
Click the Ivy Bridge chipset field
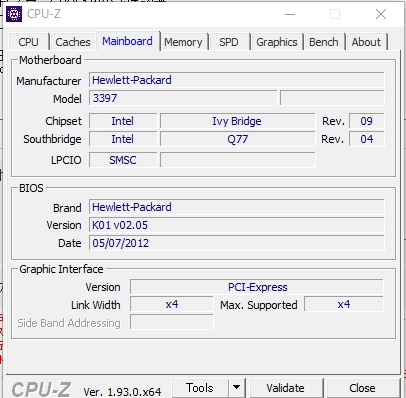(237, 121)
